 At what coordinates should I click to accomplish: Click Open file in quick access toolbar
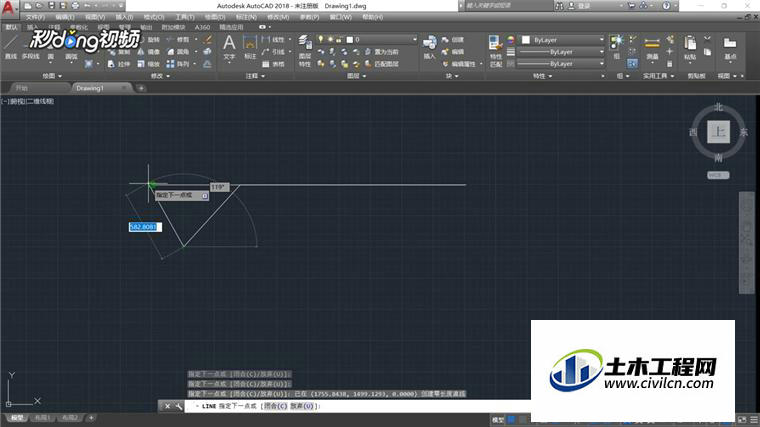(39, 6)
